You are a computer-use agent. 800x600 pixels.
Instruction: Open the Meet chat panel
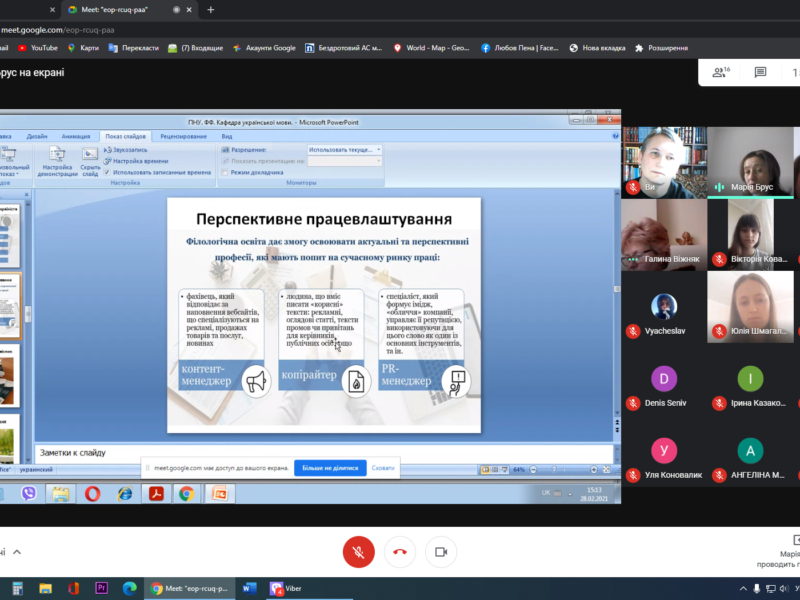click(760, 72)
